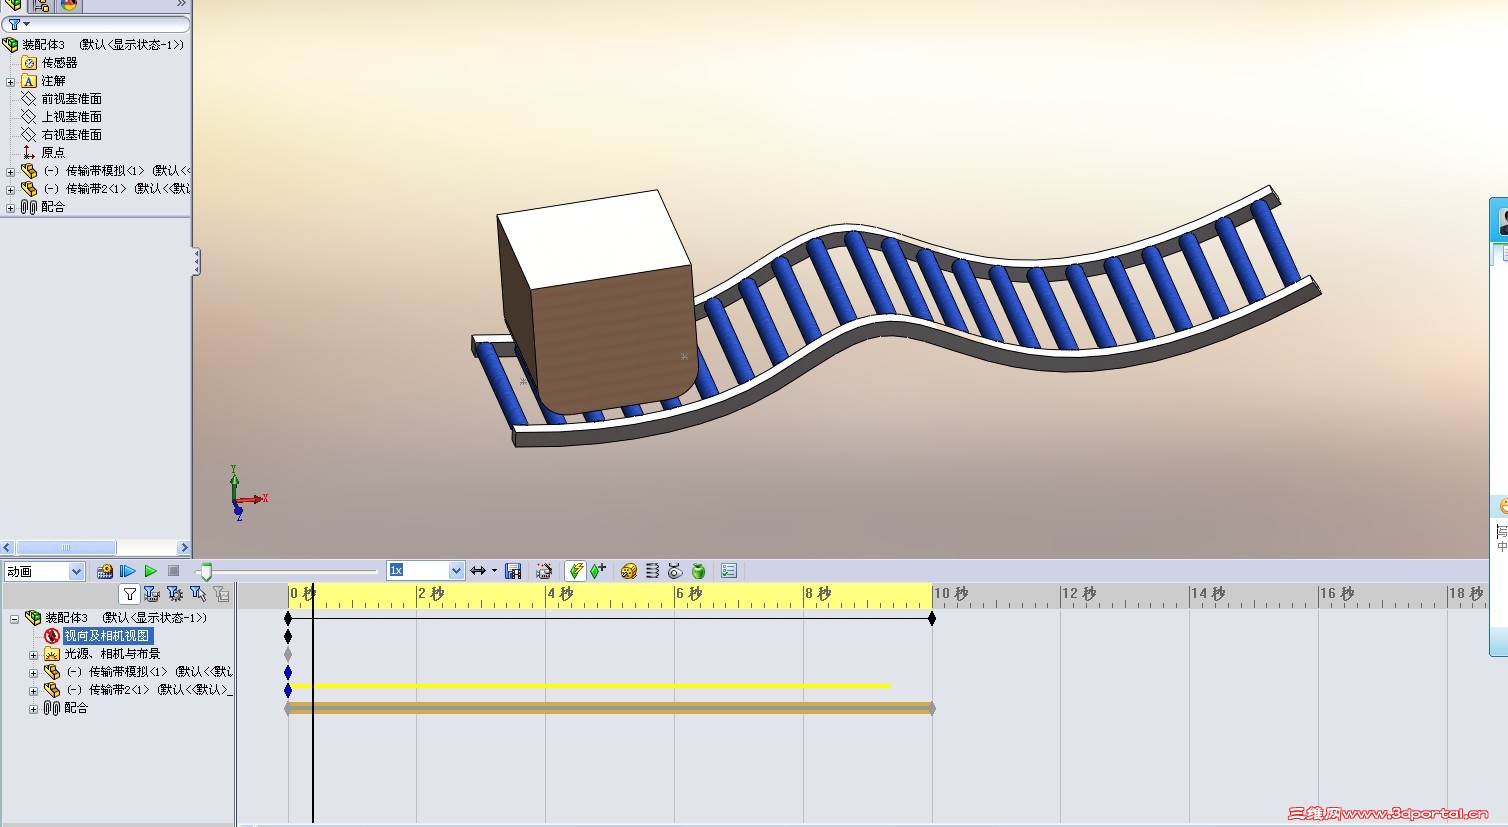Toggle the AutoKey button
Viewport: 1508px width, 827px height.
coord(575,571)
